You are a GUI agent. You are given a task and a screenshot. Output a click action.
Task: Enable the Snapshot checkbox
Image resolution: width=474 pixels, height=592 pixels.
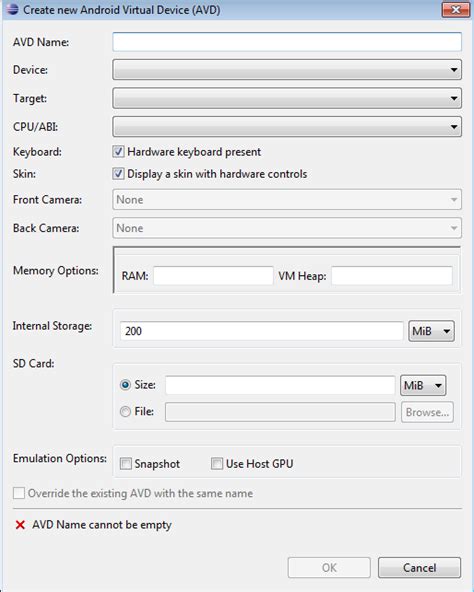(x=125, y=463)
